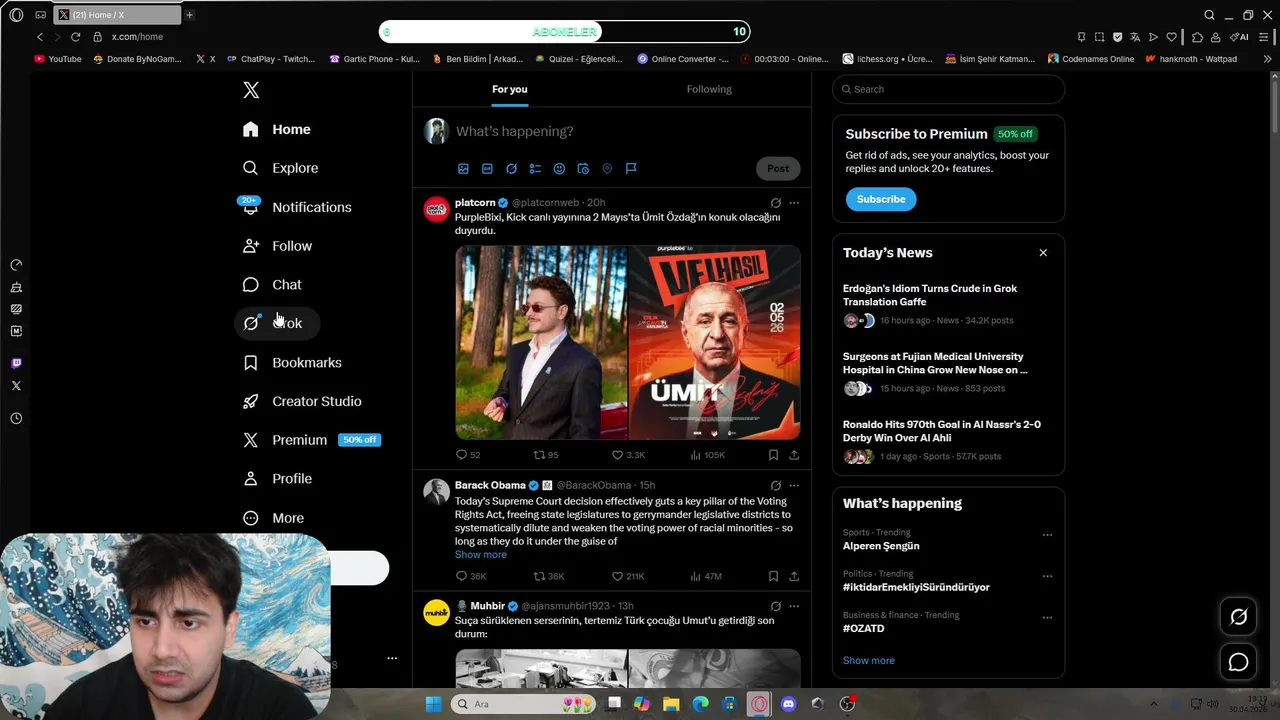Open History clock in browser sidebar
Viewport: 1280px width, 720px height.
(x=16, y=419)
